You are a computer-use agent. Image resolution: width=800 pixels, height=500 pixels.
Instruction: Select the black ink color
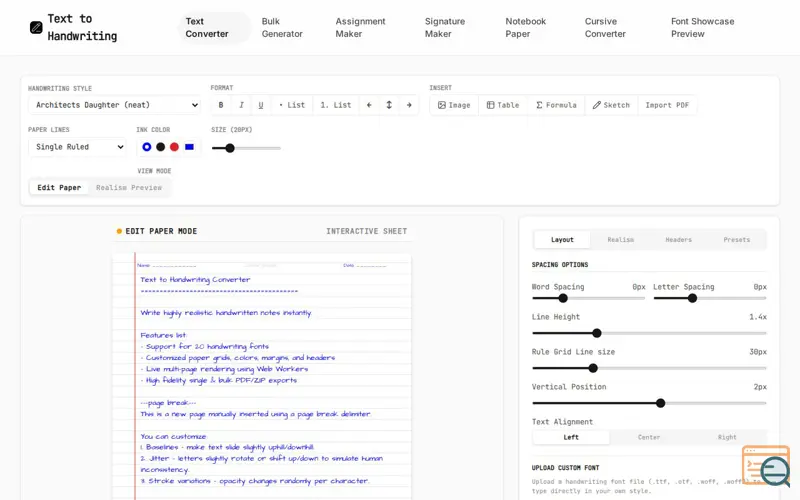(x=161, y=147)
